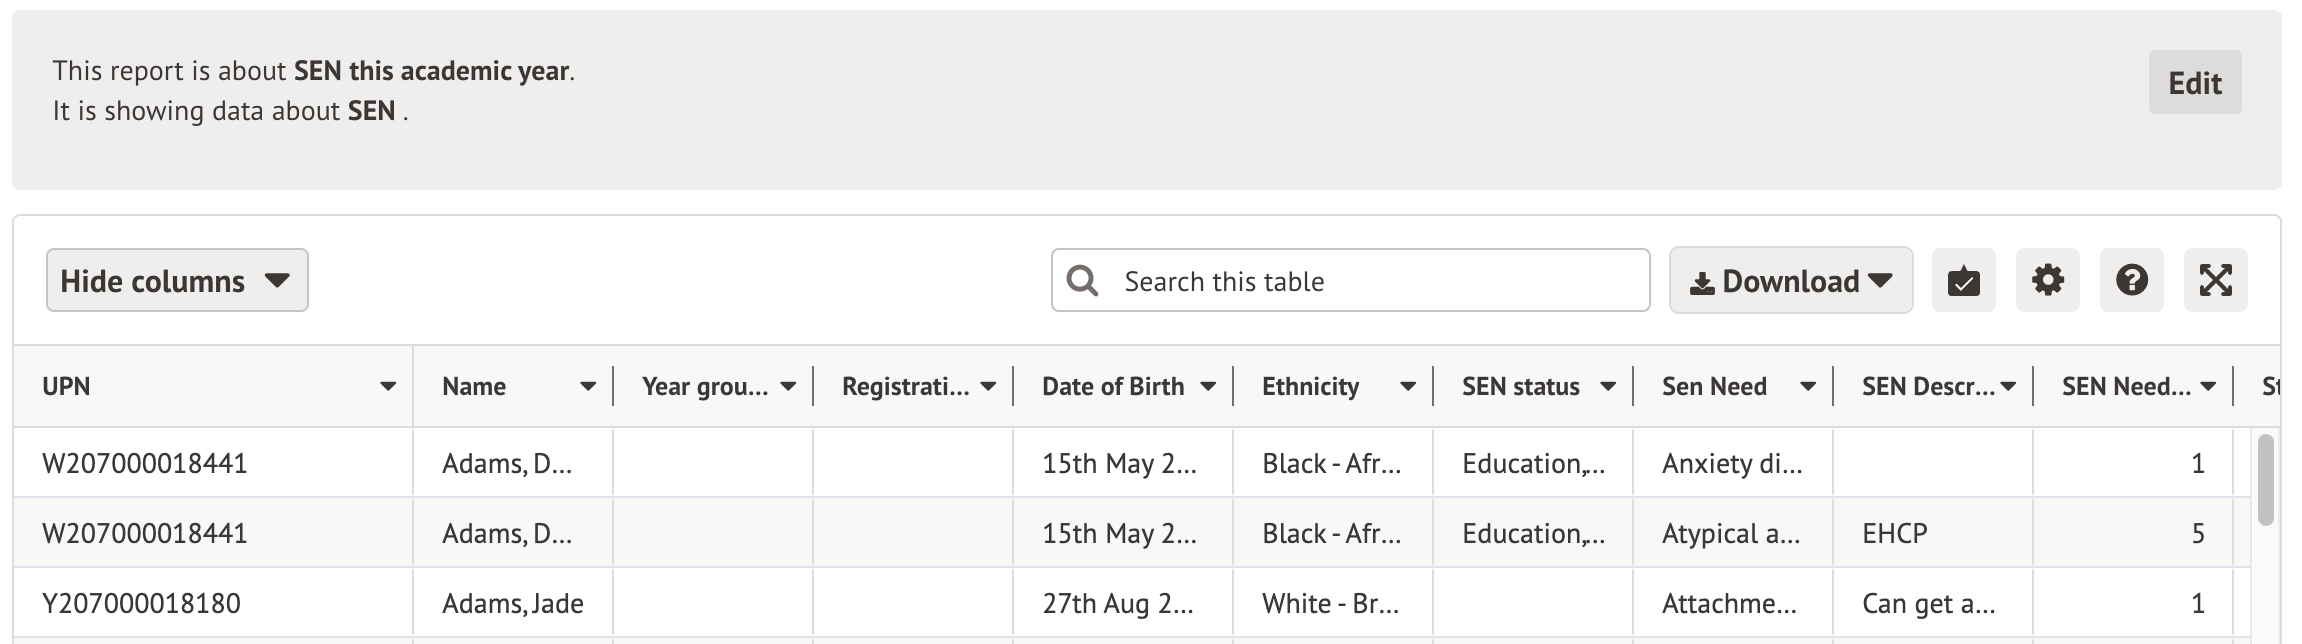The width and height of the screenshot is (2302, 644).
Task: Open Date of Birth column arrow
Action: coord(1208,387)
